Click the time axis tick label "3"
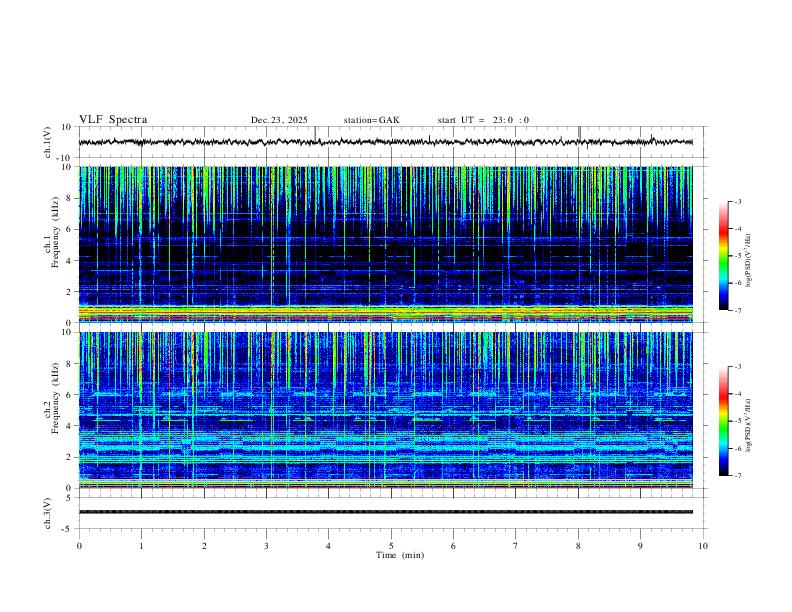 tap(266, 546)
